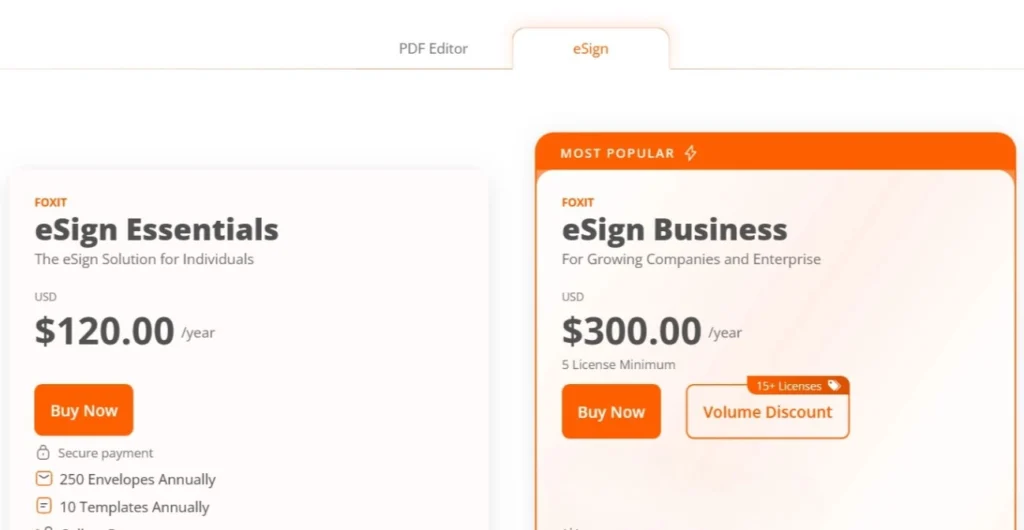Click the Secure payment label
1024x530 pixels.
(x=106, y=453)
